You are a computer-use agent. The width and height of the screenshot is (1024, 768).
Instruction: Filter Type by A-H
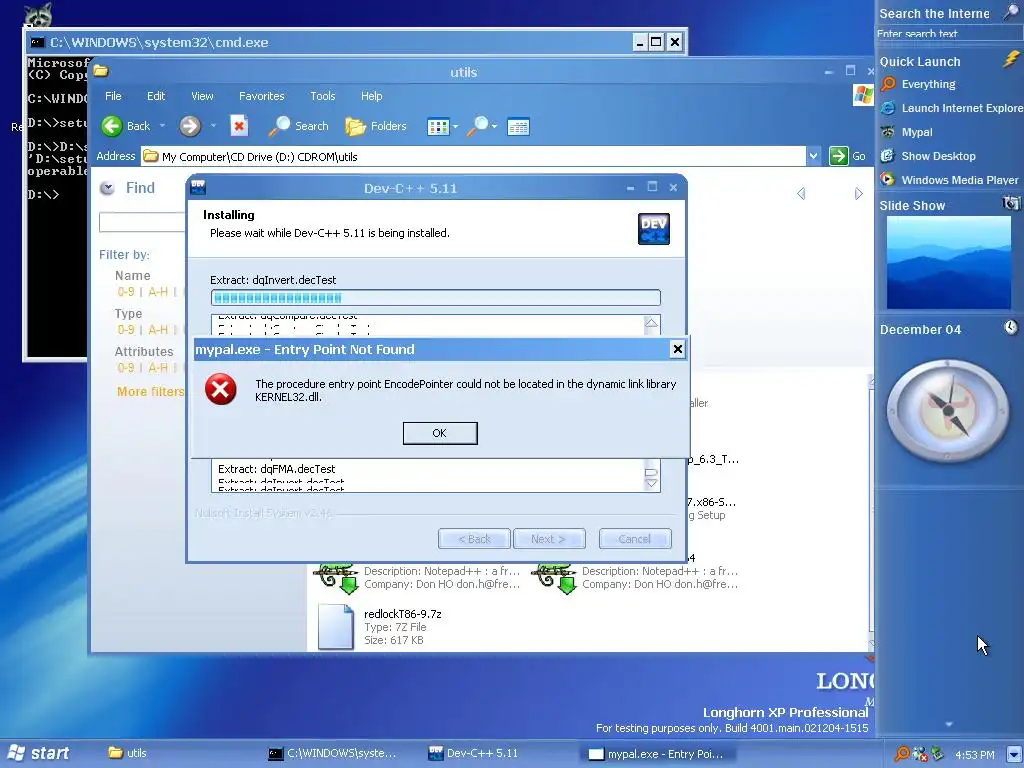point(158,330)
